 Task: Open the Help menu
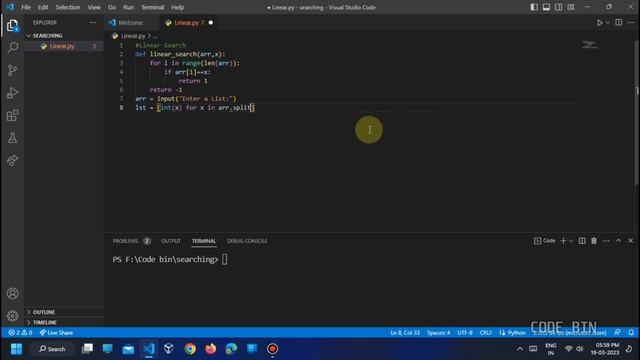click(x=178, y=7)
